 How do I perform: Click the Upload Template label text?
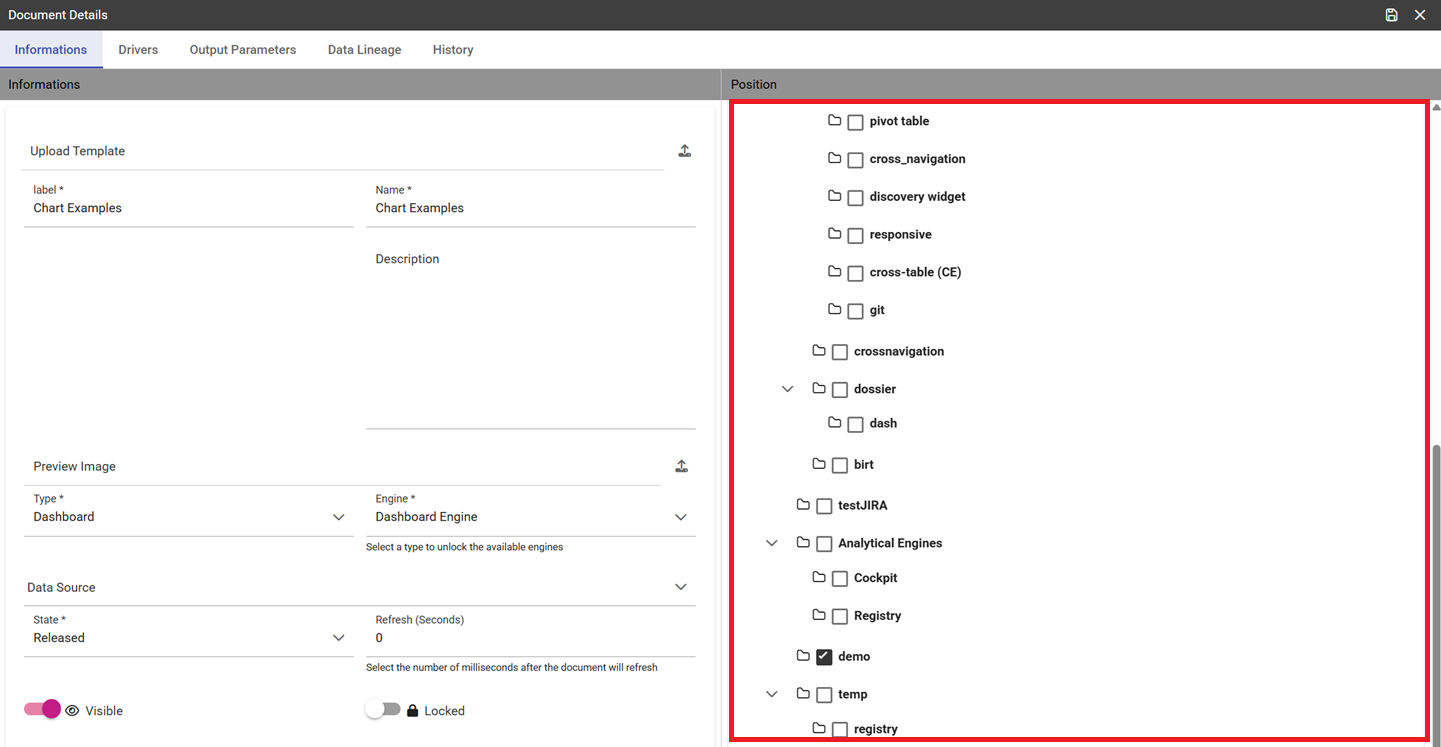coord(77,151)
